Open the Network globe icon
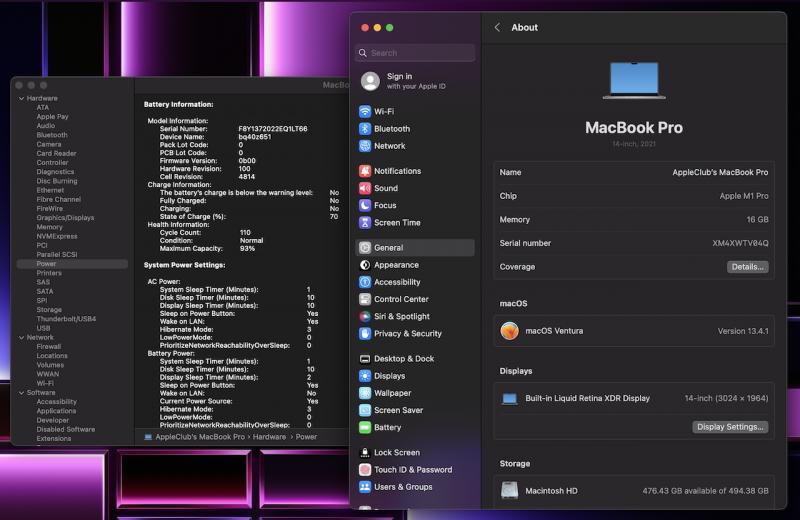 click(365, 145)
